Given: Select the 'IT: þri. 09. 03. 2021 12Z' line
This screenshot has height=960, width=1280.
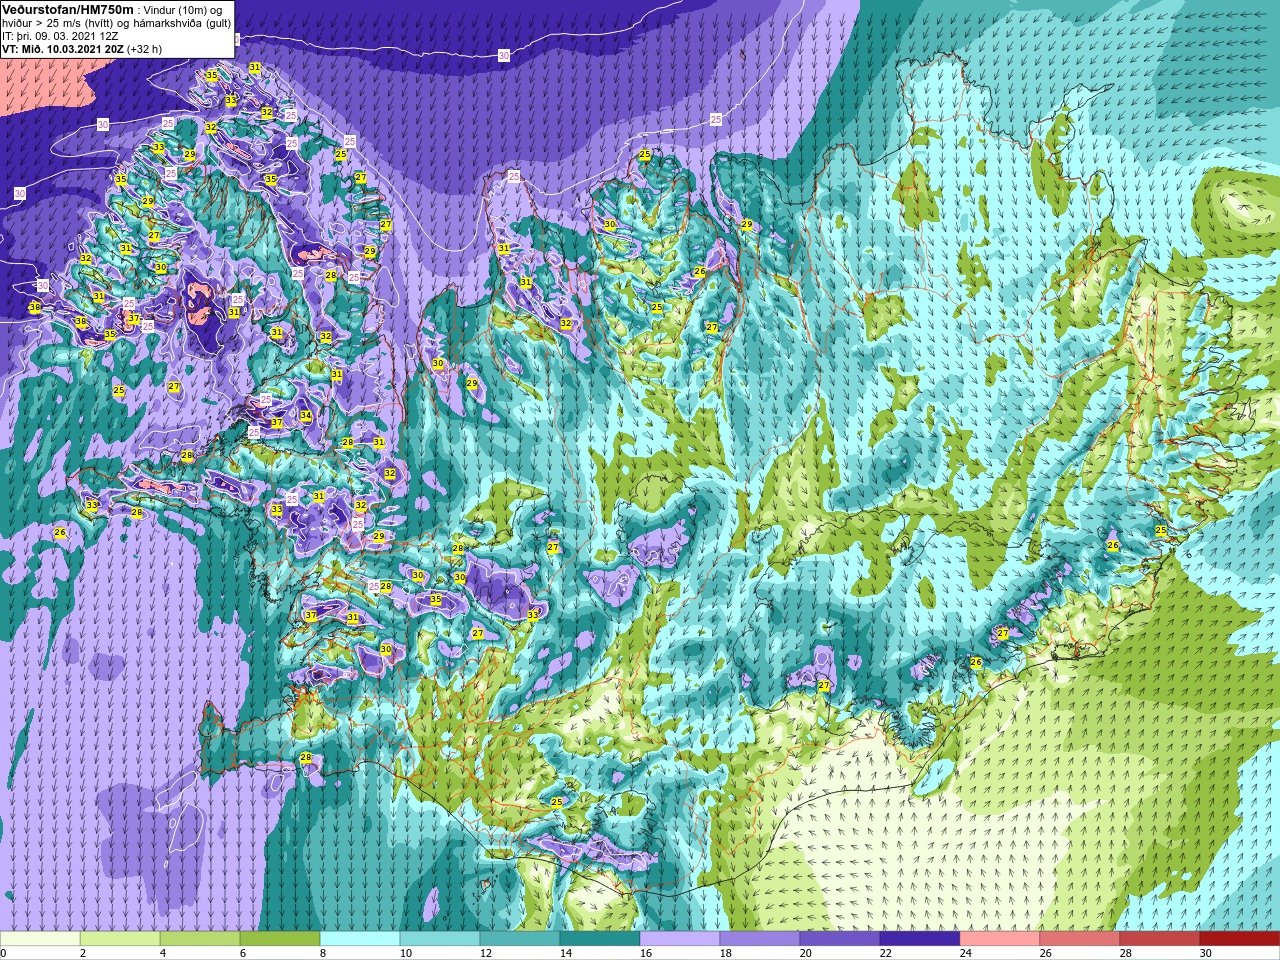Looking at the screenshot, I should click(60, 35).
